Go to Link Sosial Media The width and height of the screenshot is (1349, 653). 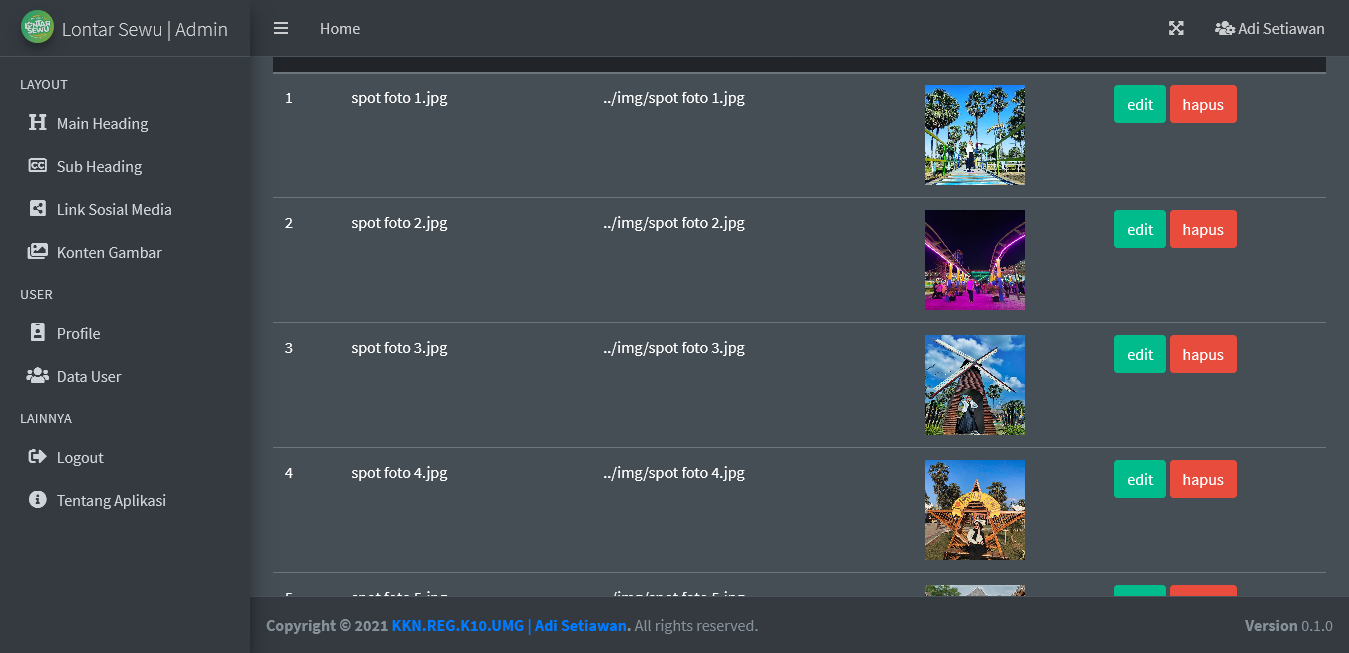click(125, 209)
